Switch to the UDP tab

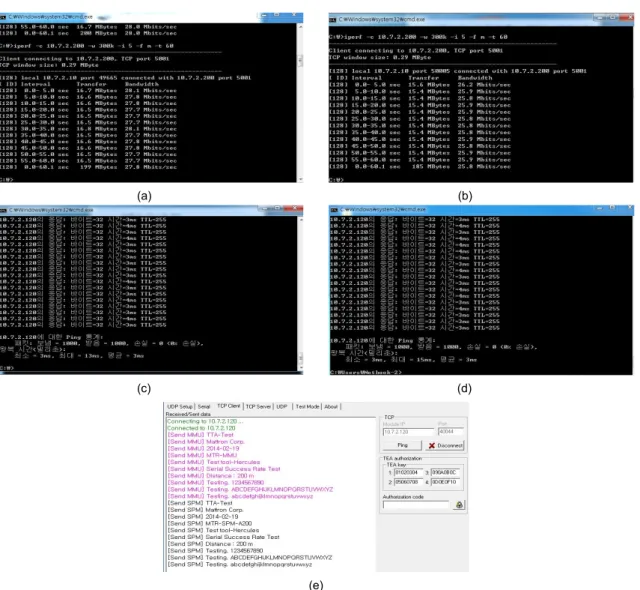[282, 407]
